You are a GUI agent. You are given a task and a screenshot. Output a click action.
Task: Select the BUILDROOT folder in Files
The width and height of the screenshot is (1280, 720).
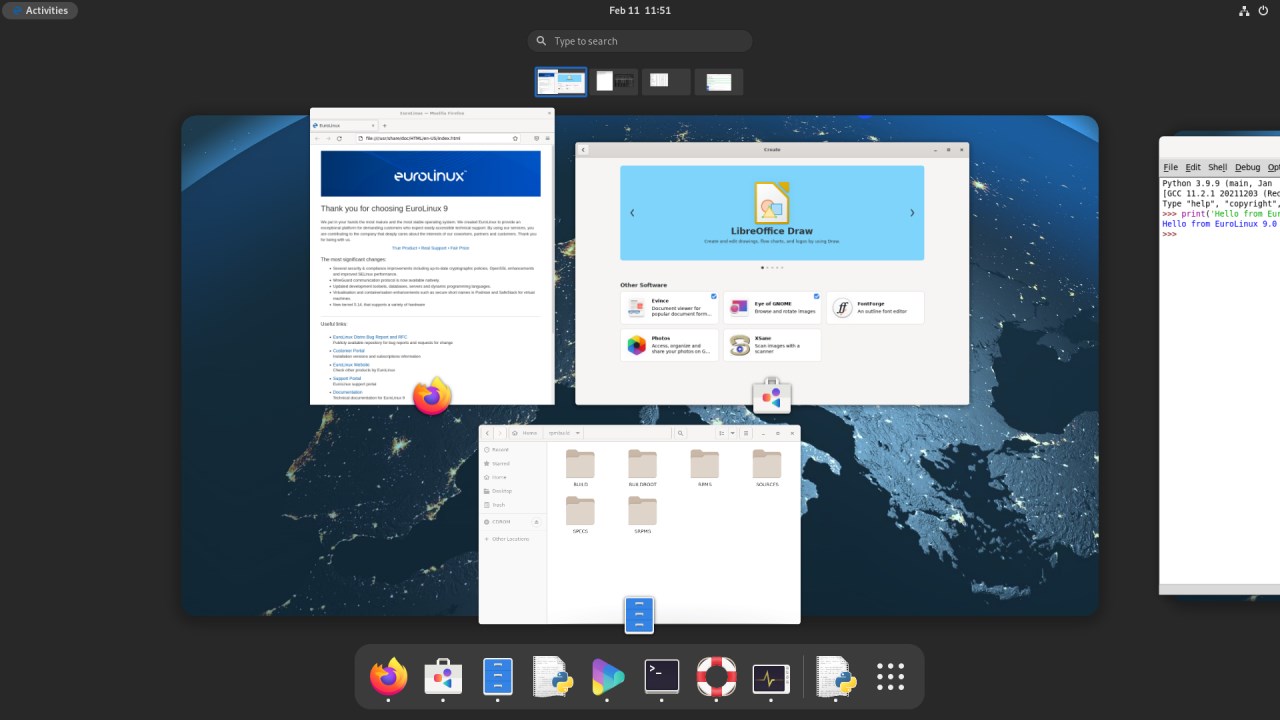point(642,468)
